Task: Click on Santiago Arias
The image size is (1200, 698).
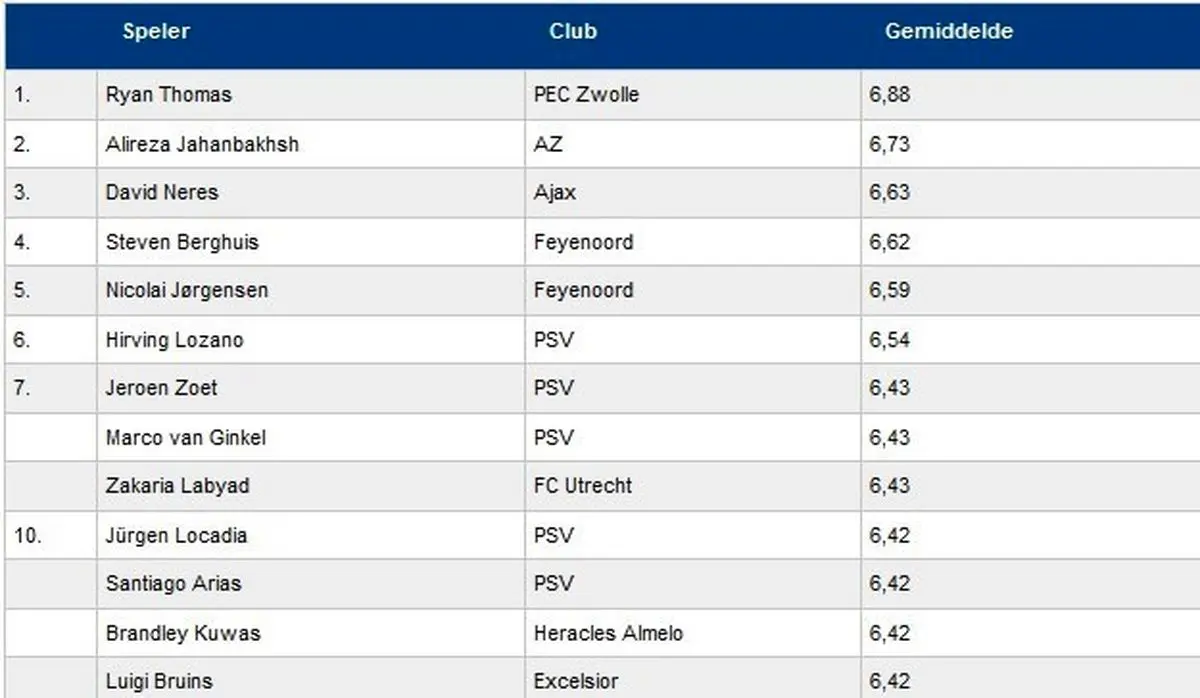Action: point(174,583)
